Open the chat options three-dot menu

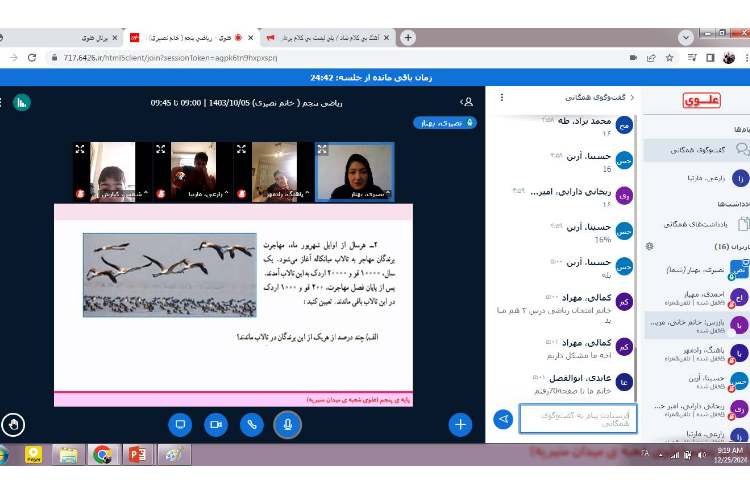coord(502,98)
